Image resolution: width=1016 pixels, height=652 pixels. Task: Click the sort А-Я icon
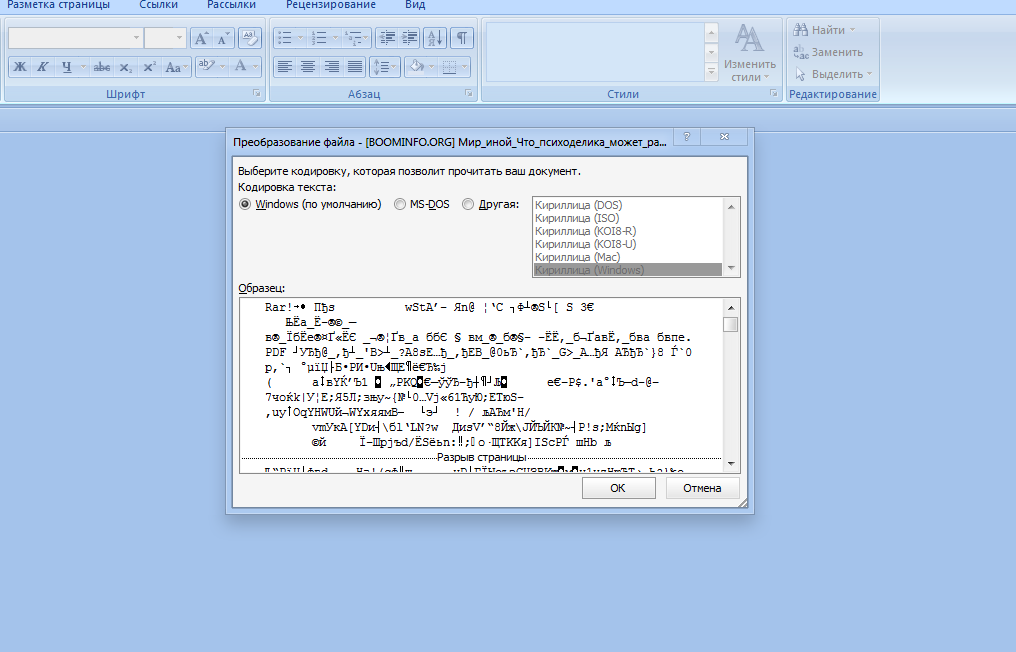point(435,38)
